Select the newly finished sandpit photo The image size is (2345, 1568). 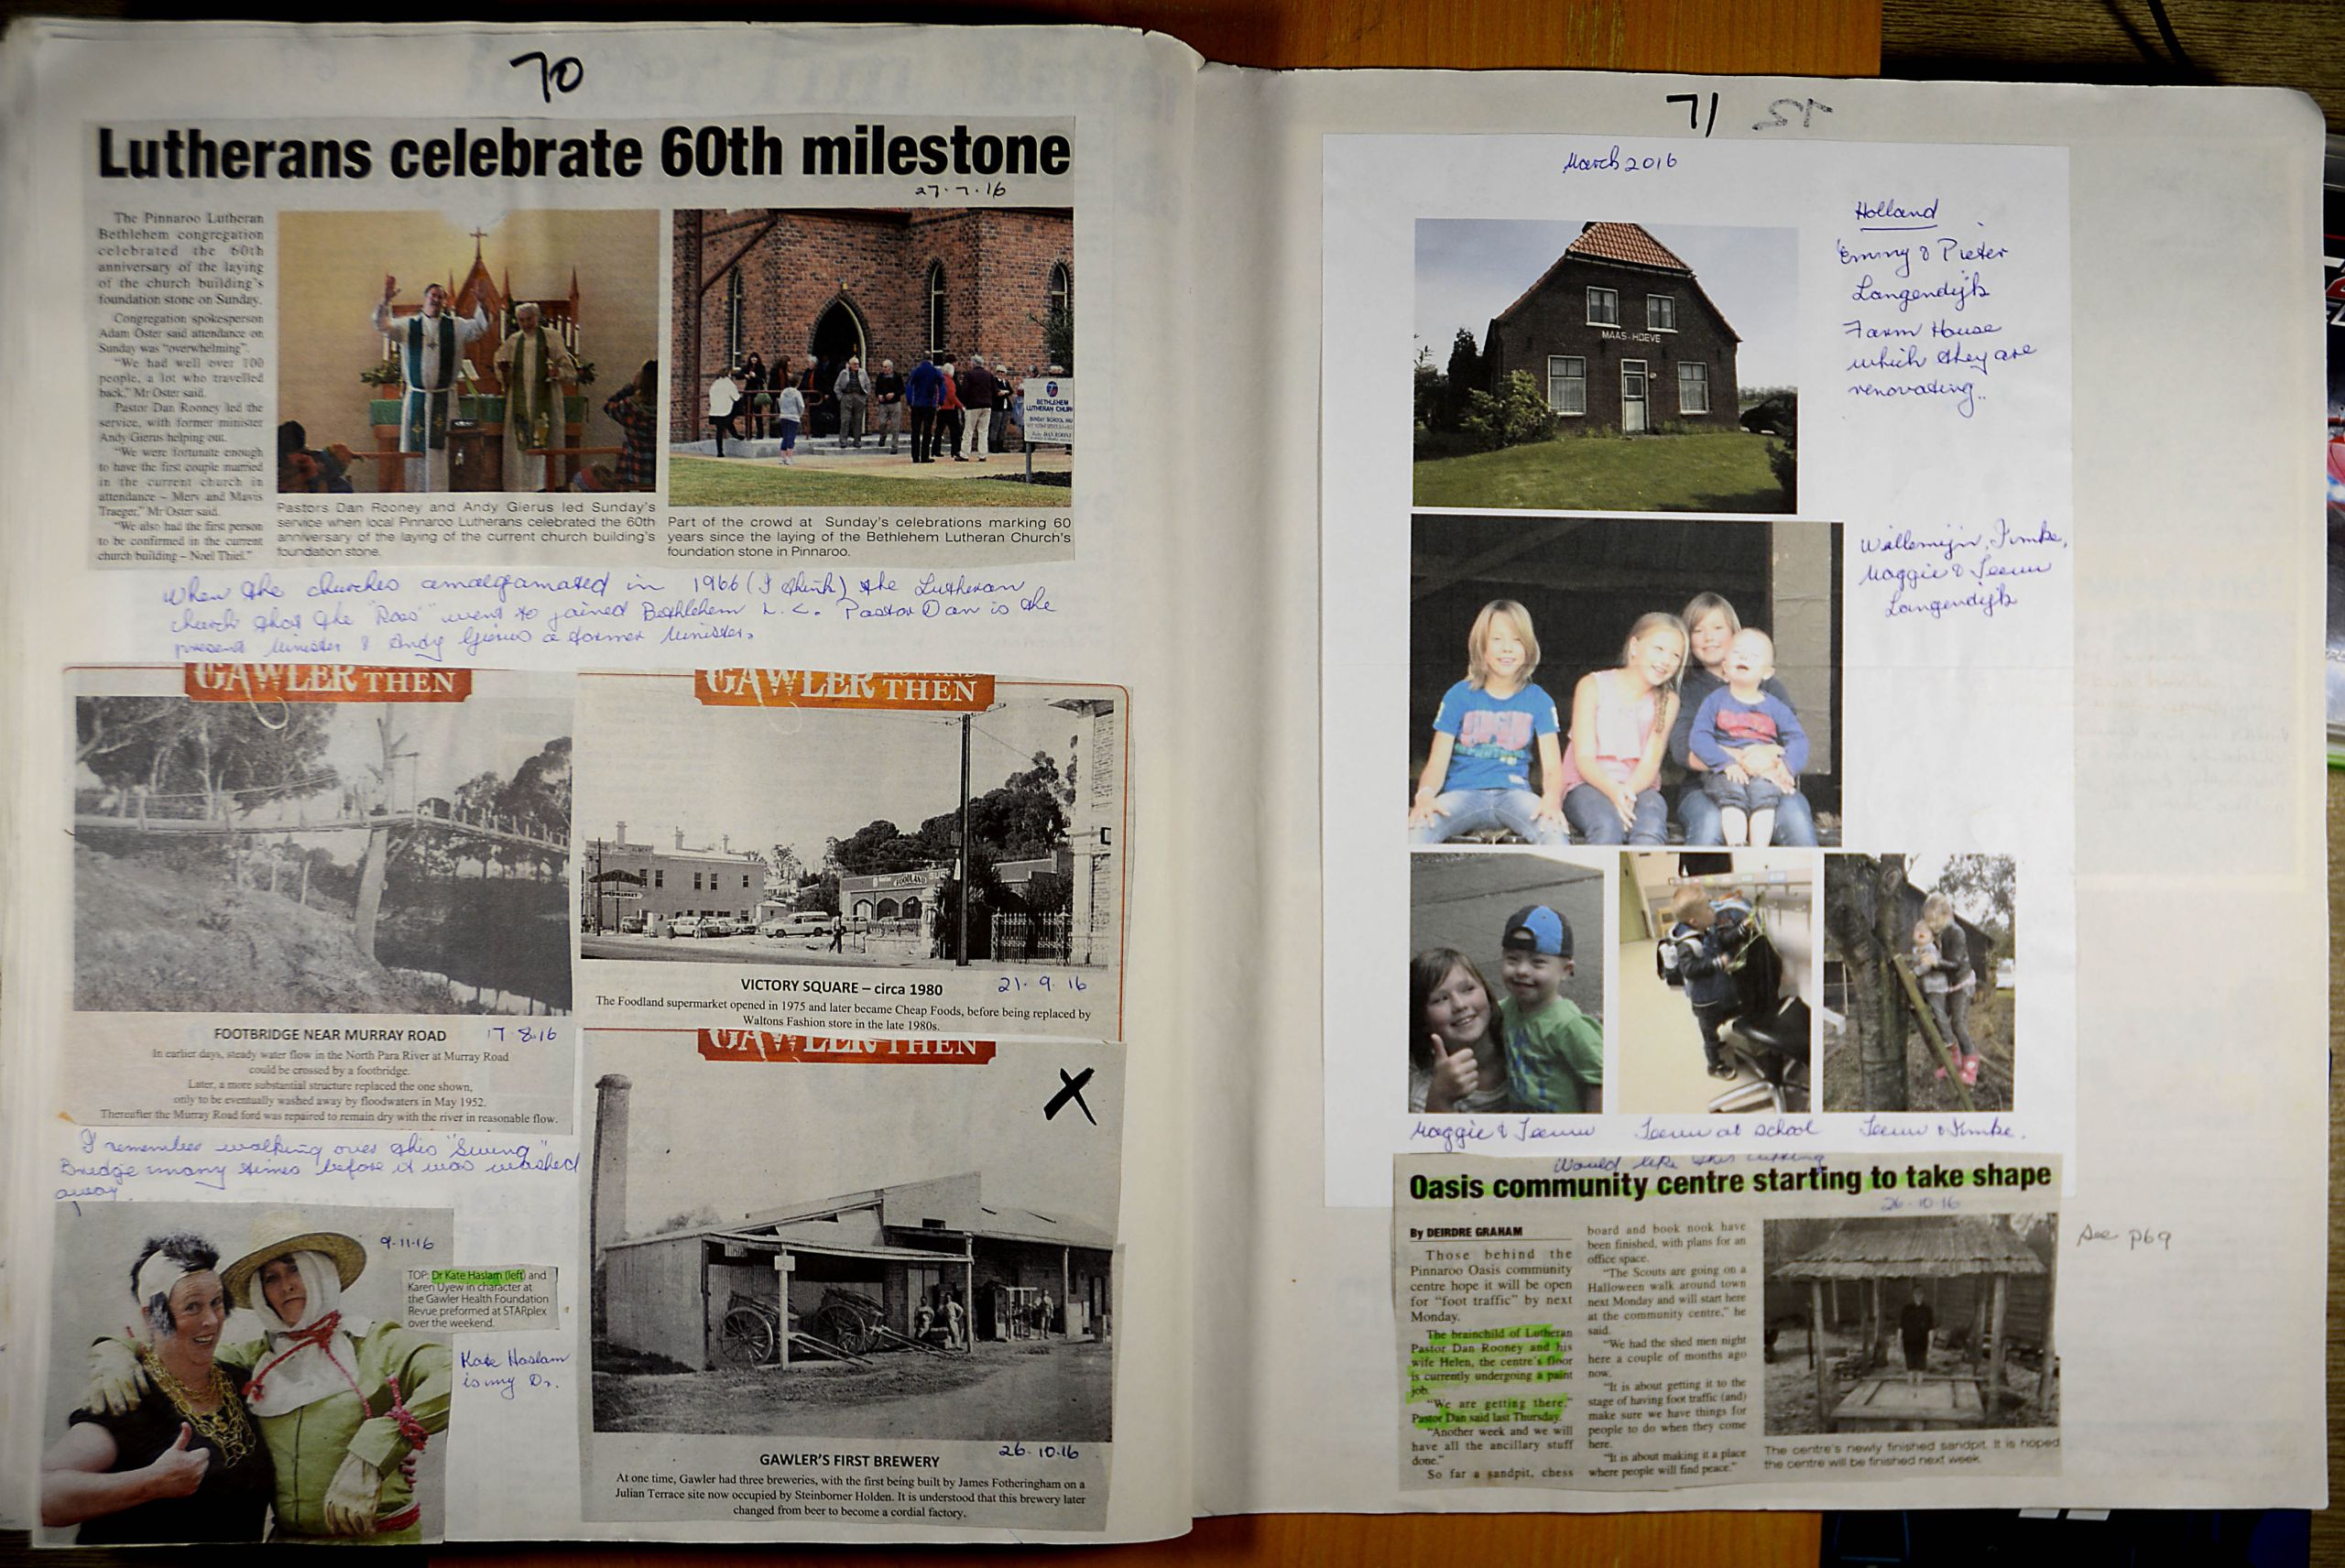1910,1326
